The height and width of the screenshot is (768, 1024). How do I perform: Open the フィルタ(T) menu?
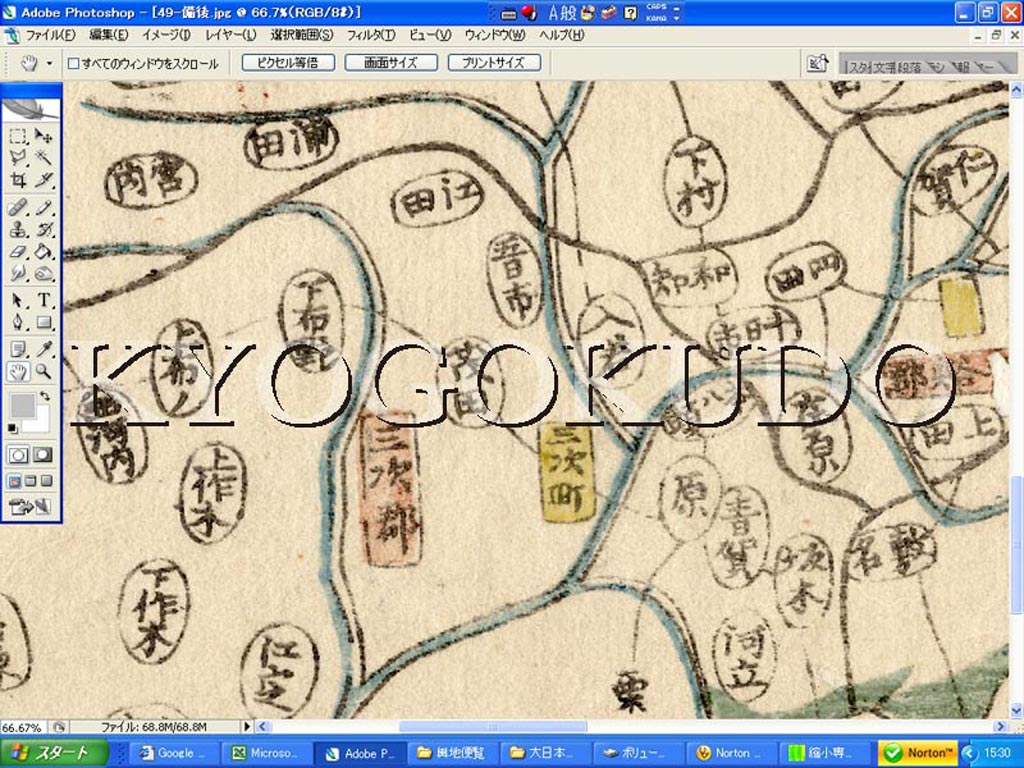coord(370,35)
